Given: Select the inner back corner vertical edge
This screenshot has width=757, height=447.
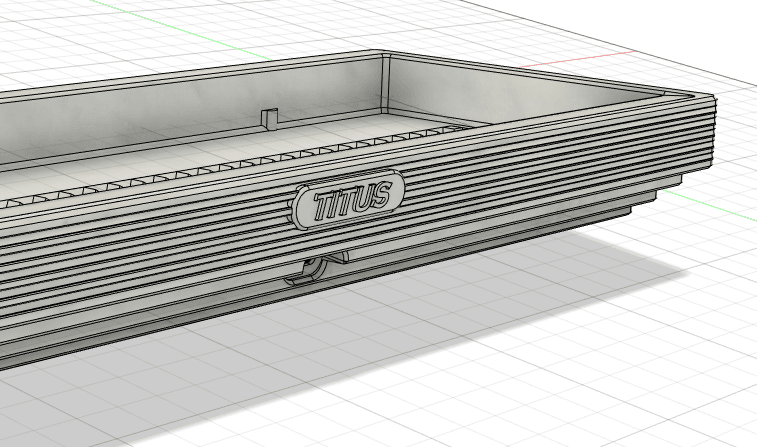Looking at the screenshot, I should pos(387,82).
